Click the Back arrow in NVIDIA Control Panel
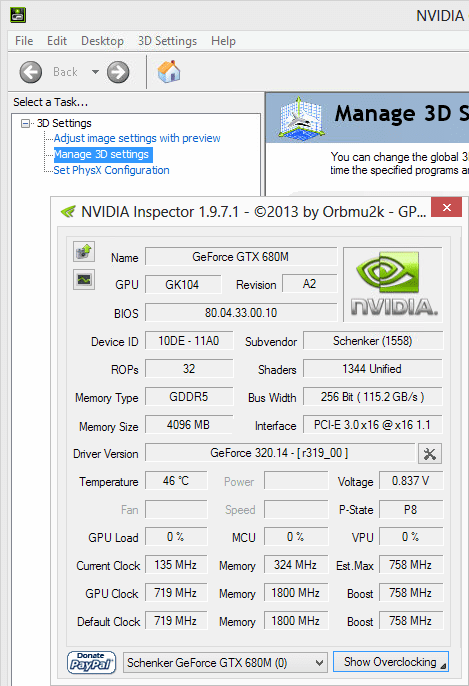The width and height of the screenshot is (469, 686). point(31,72)
